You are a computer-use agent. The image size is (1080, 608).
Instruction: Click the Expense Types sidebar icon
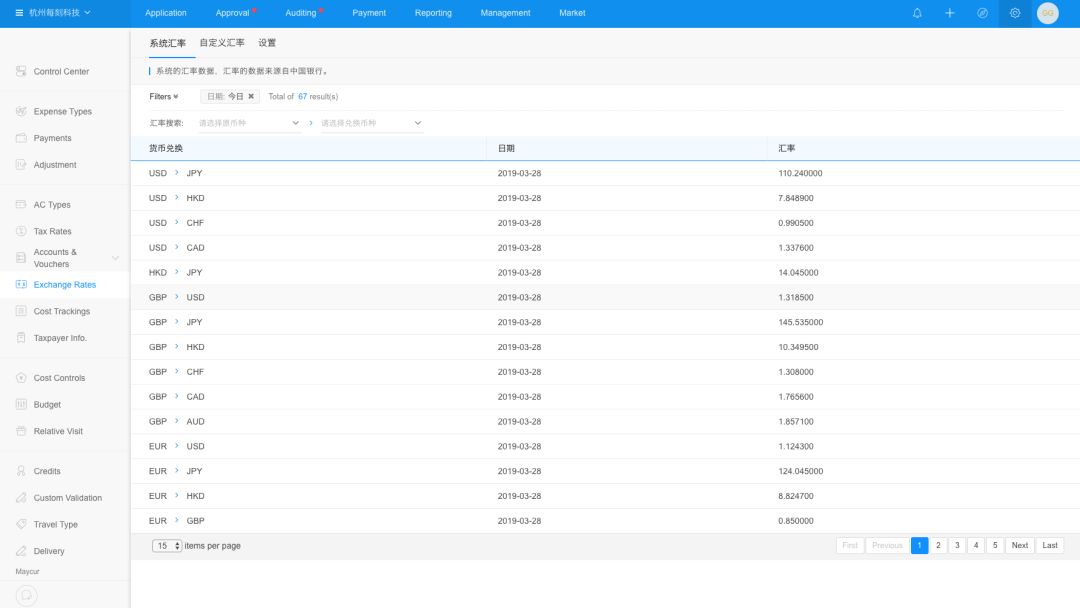(x=21, y=111)
